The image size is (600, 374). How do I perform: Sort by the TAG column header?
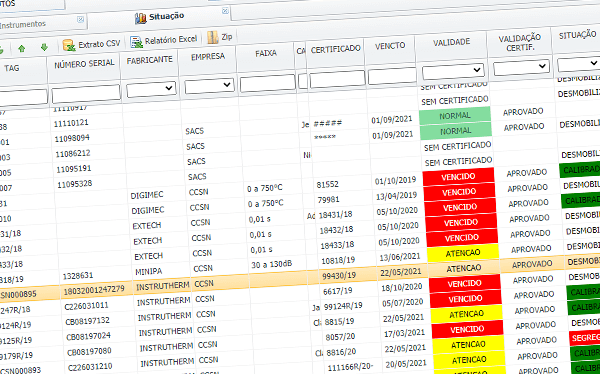tap(11, 68)
